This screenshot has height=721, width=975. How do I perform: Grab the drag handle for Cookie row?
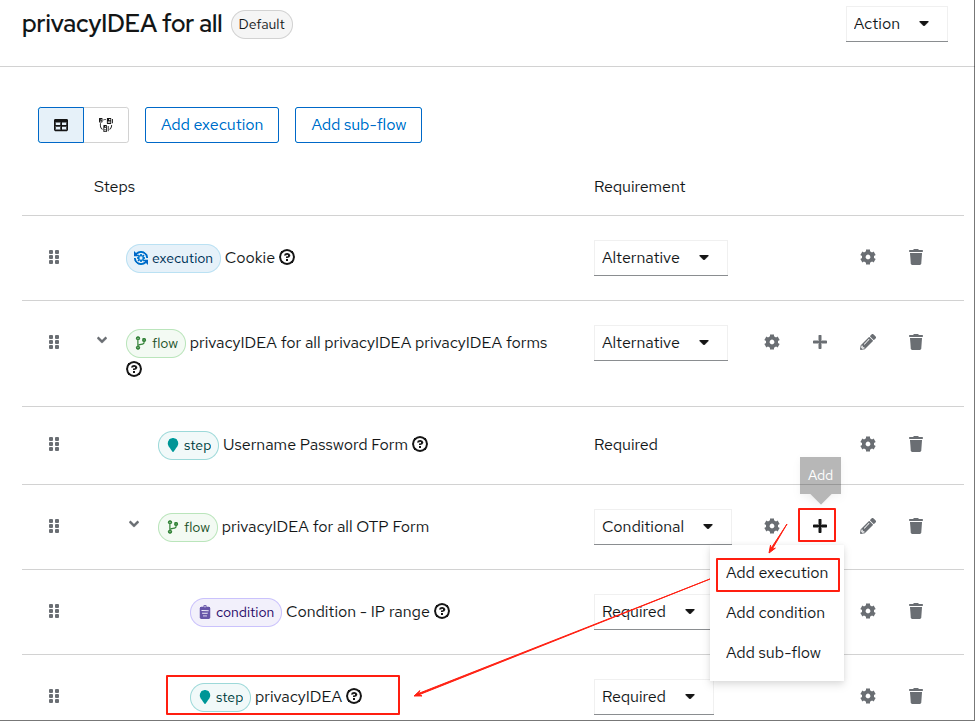click(55, 257)
